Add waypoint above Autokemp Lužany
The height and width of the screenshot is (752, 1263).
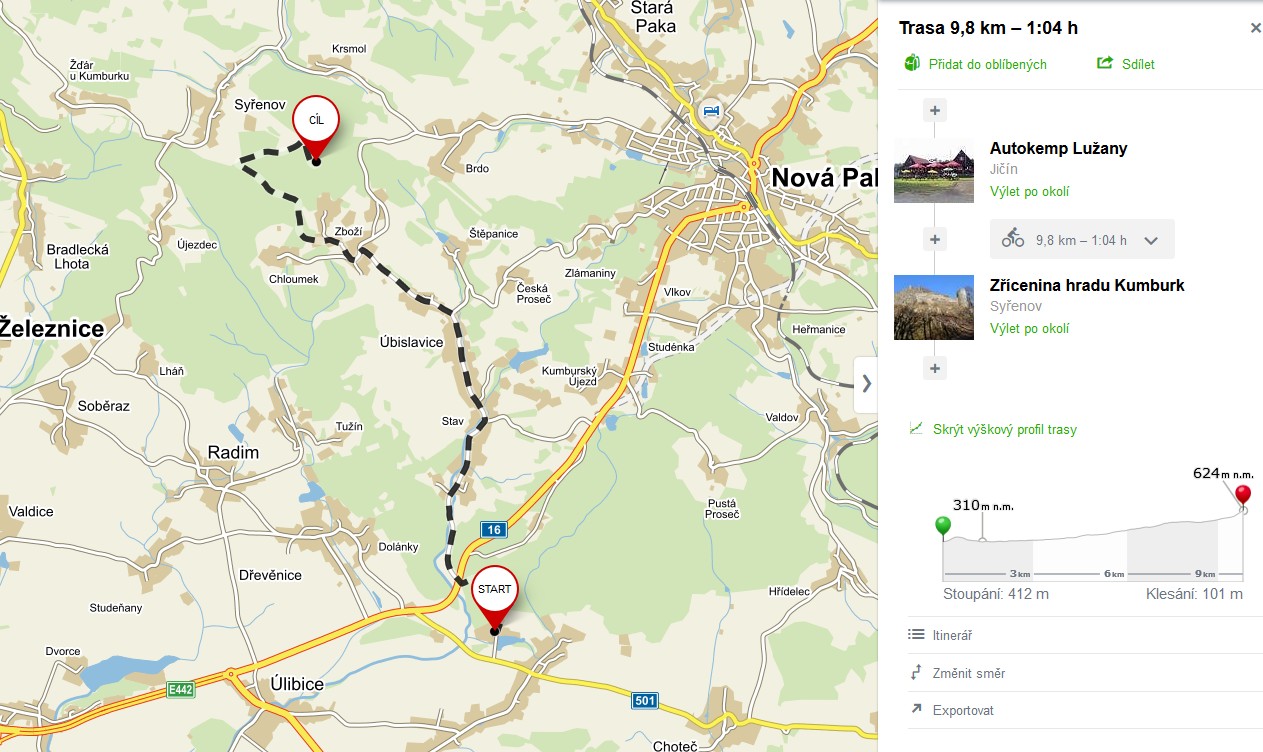935,110
